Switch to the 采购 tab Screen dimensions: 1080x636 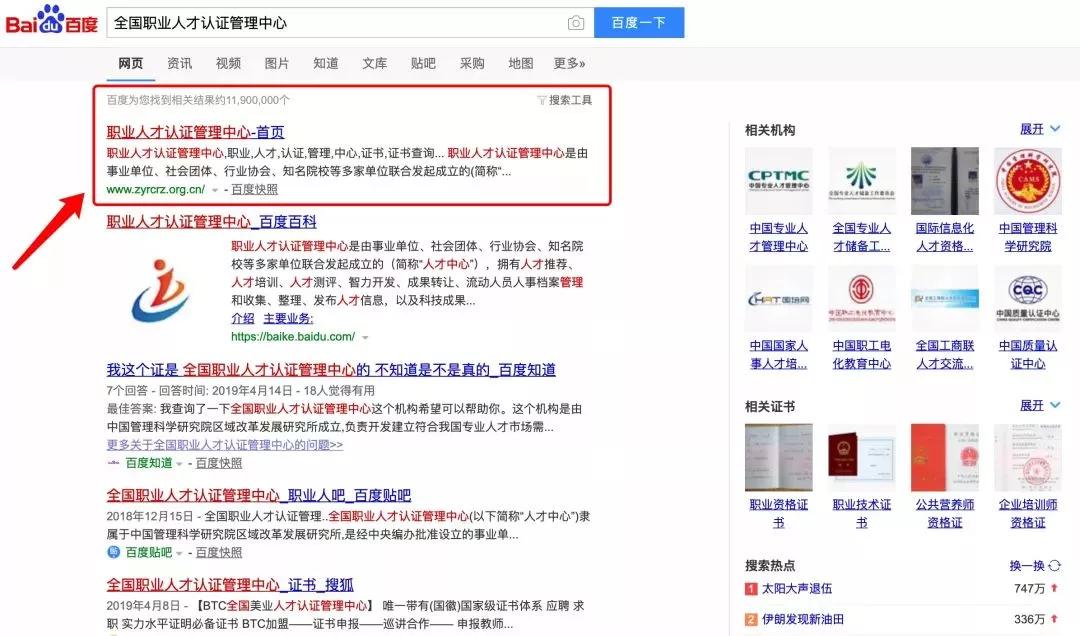472,63
